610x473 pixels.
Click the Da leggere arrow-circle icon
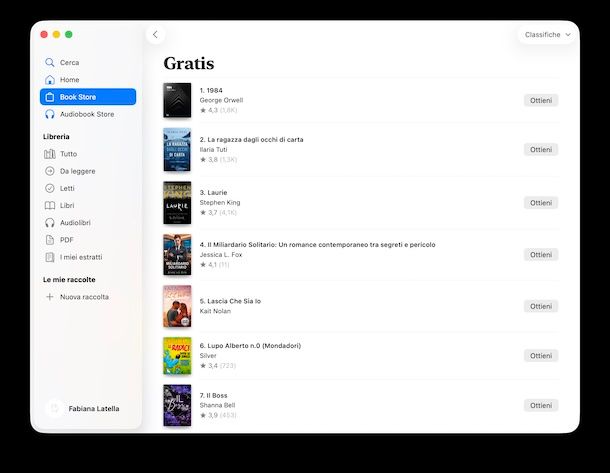click(x=49, y=171)
